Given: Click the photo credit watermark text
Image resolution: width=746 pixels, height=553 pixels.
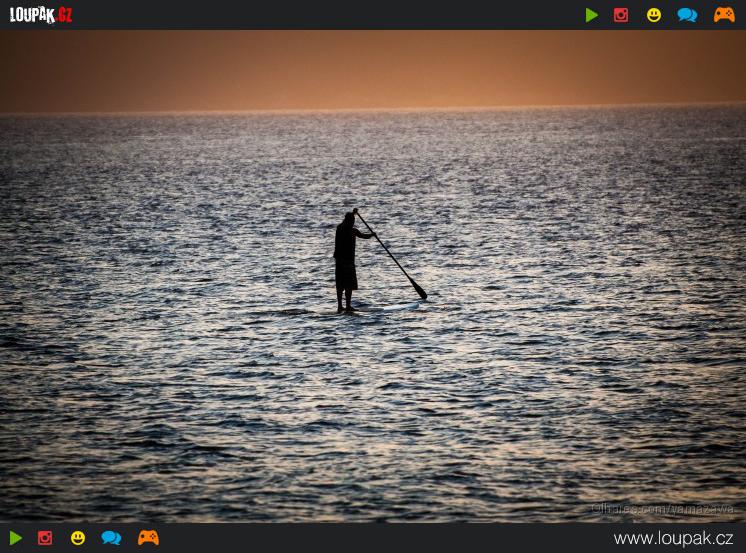Looking at the screenshot, I should pos(662,509).
